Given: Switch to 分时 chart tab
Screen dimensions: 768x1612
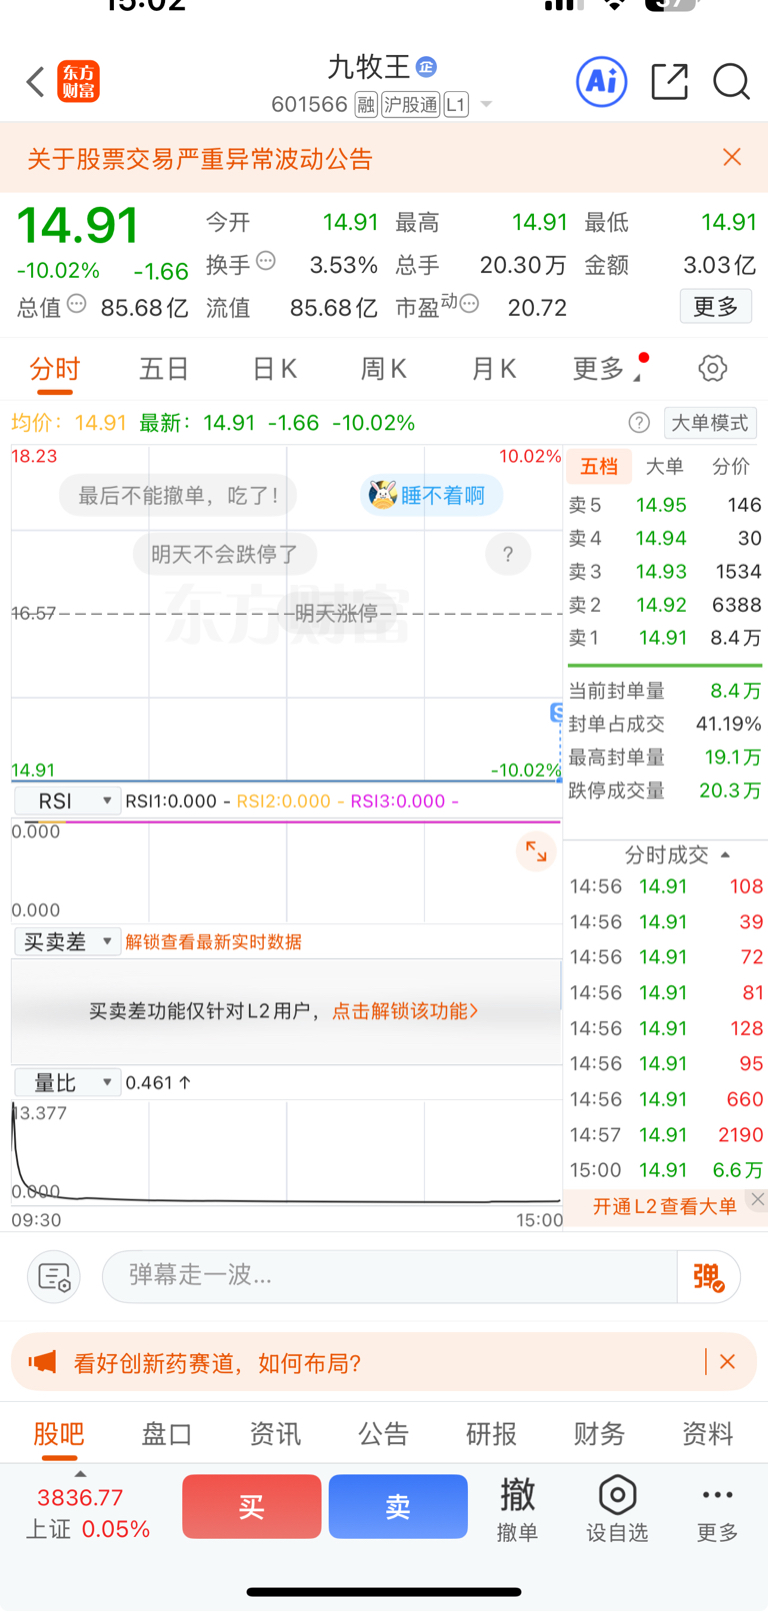Looking at the screenshot, I should click(55, 369).
